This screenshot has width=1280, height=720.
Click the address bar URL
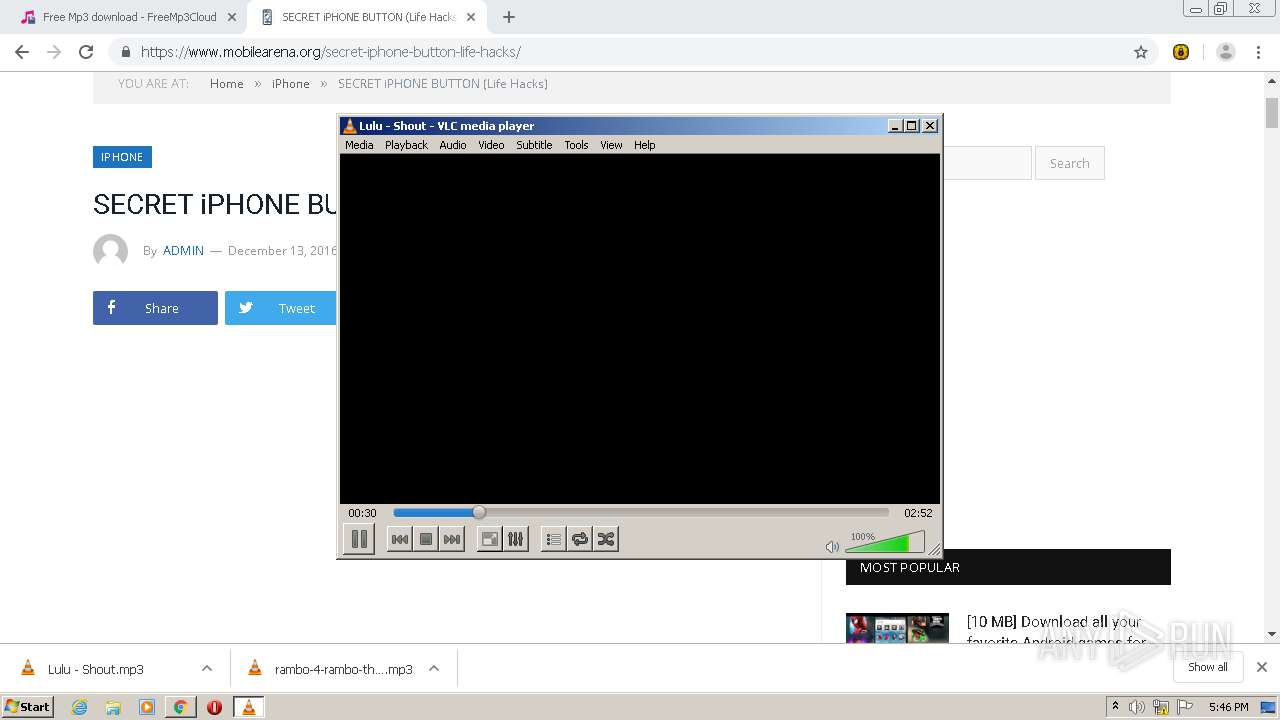pyautogui.click(x=330, y=52)
